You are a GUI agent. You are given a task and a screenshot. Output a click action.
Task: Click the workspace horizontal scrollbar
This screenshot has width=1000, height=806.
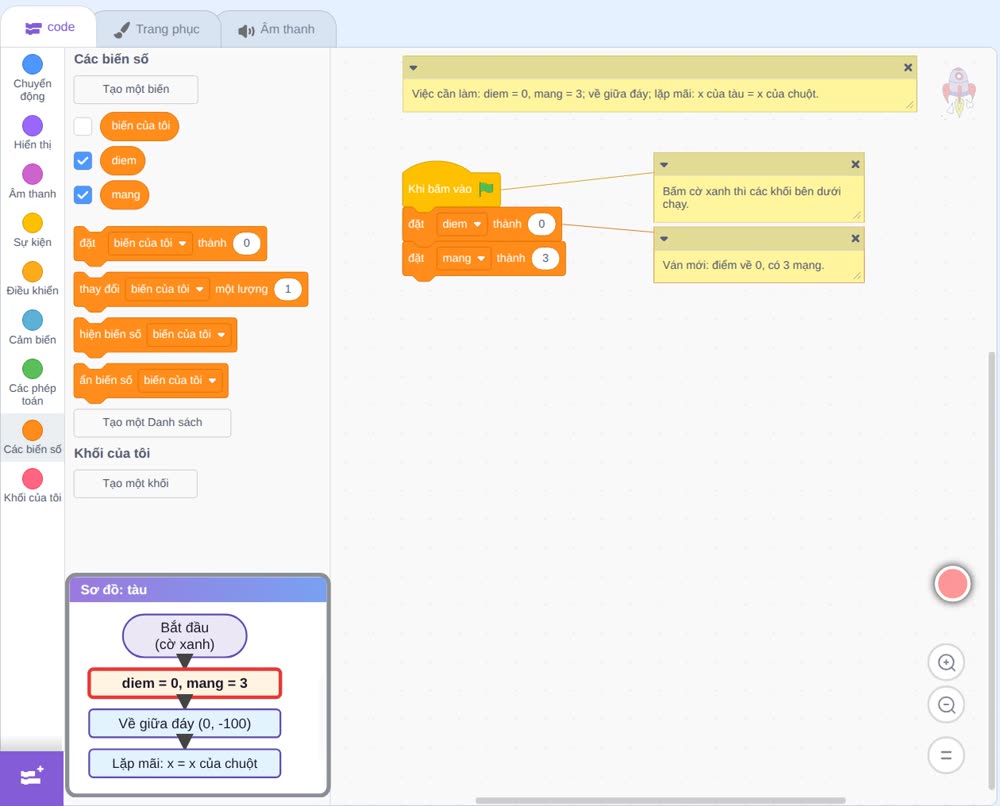pyautogui.click(x=661, y=800)
